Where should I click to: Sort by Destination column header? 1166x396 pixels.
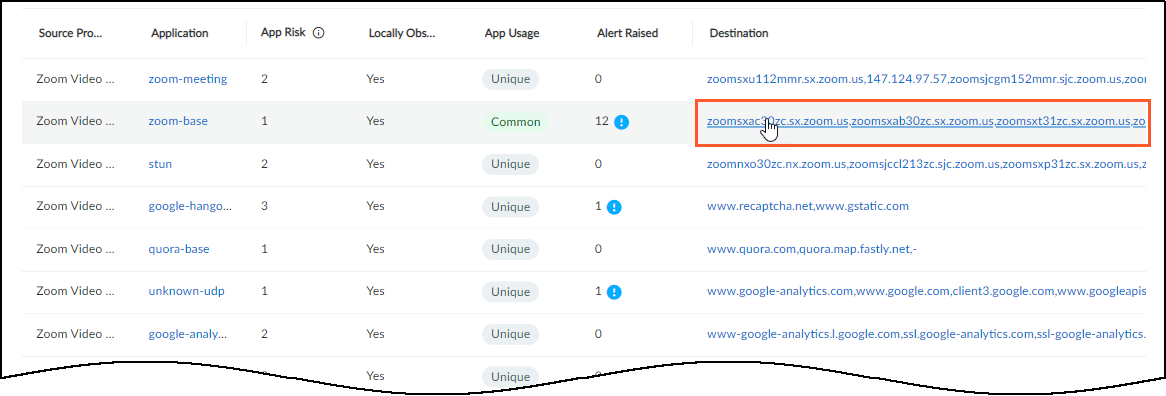click(738, 33)
